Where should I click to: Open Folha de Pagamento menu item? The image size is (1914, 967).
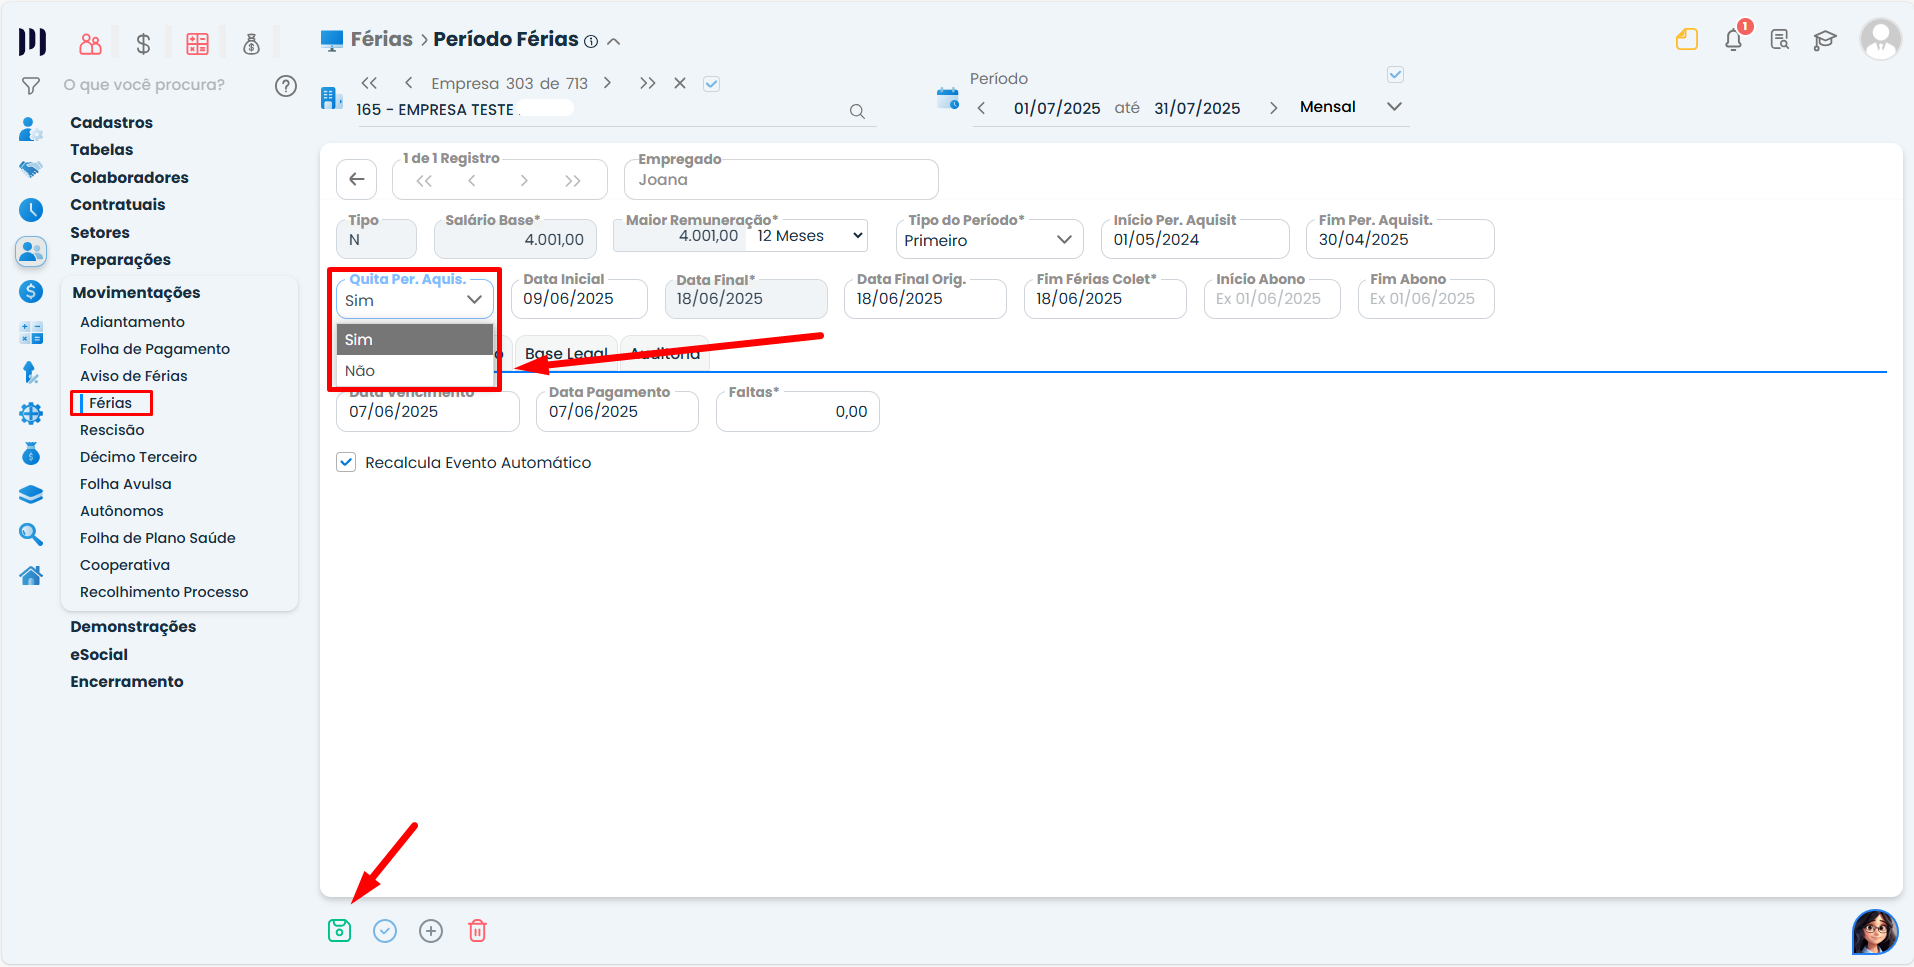pos(155,349)
